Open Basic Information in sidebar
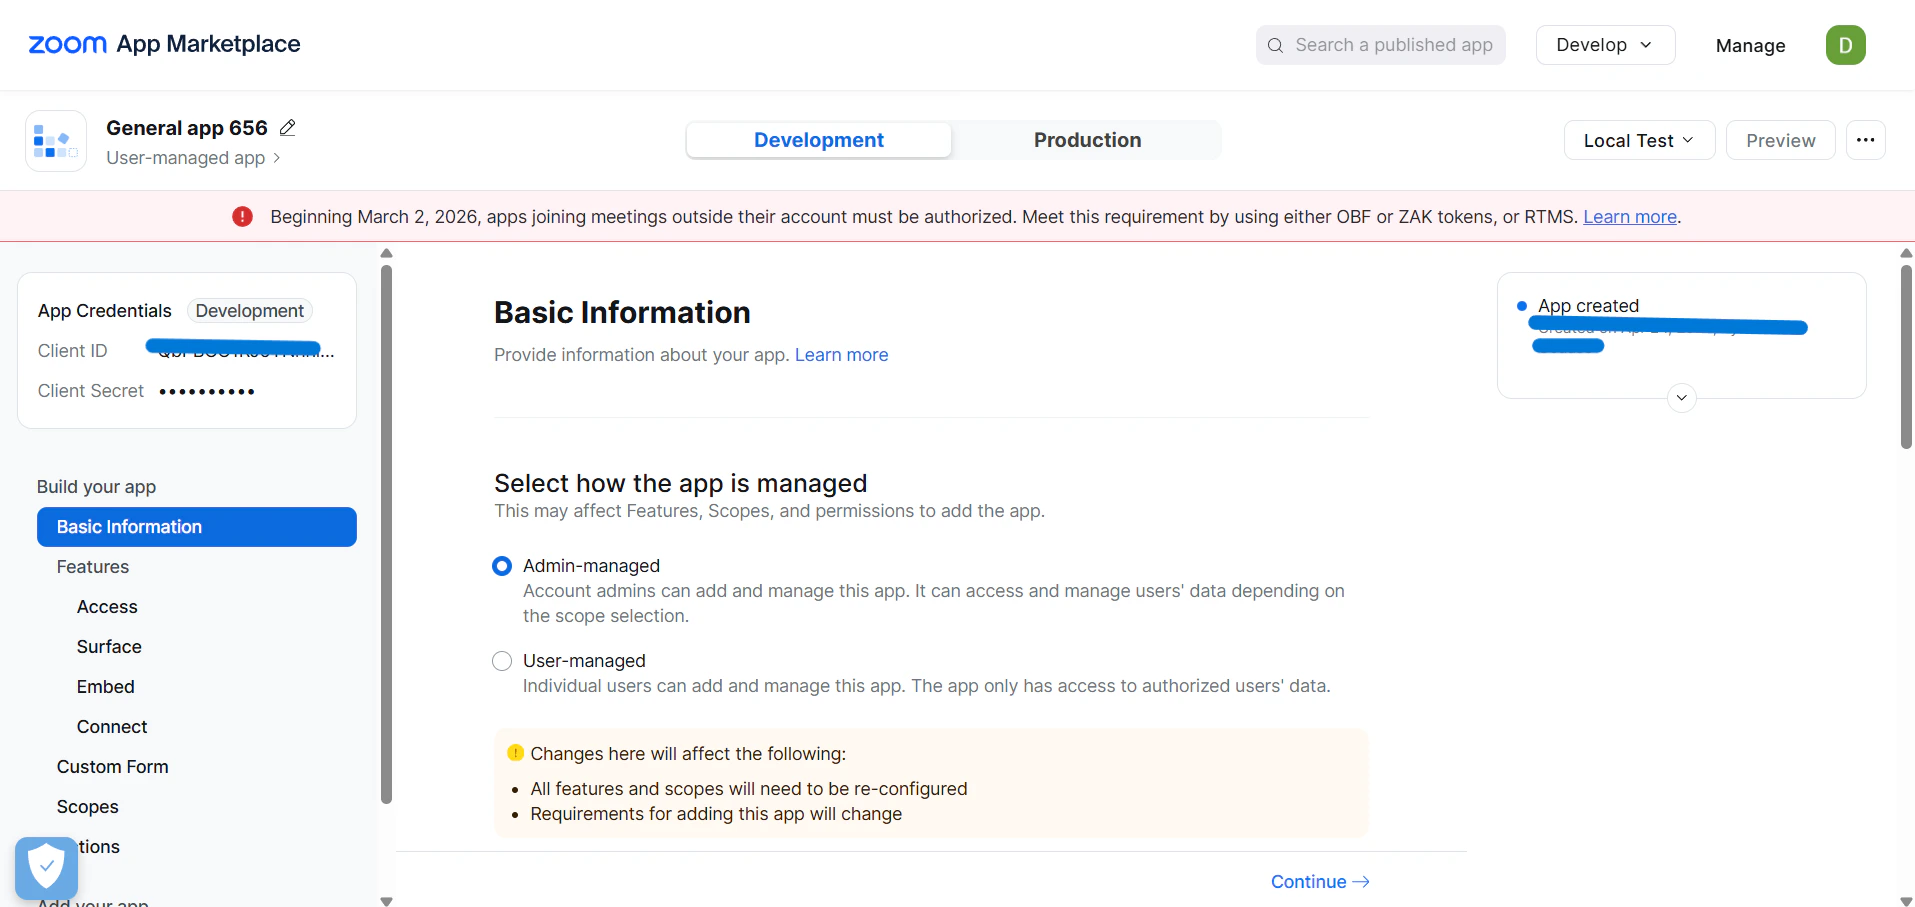 [x=197, y=527]
